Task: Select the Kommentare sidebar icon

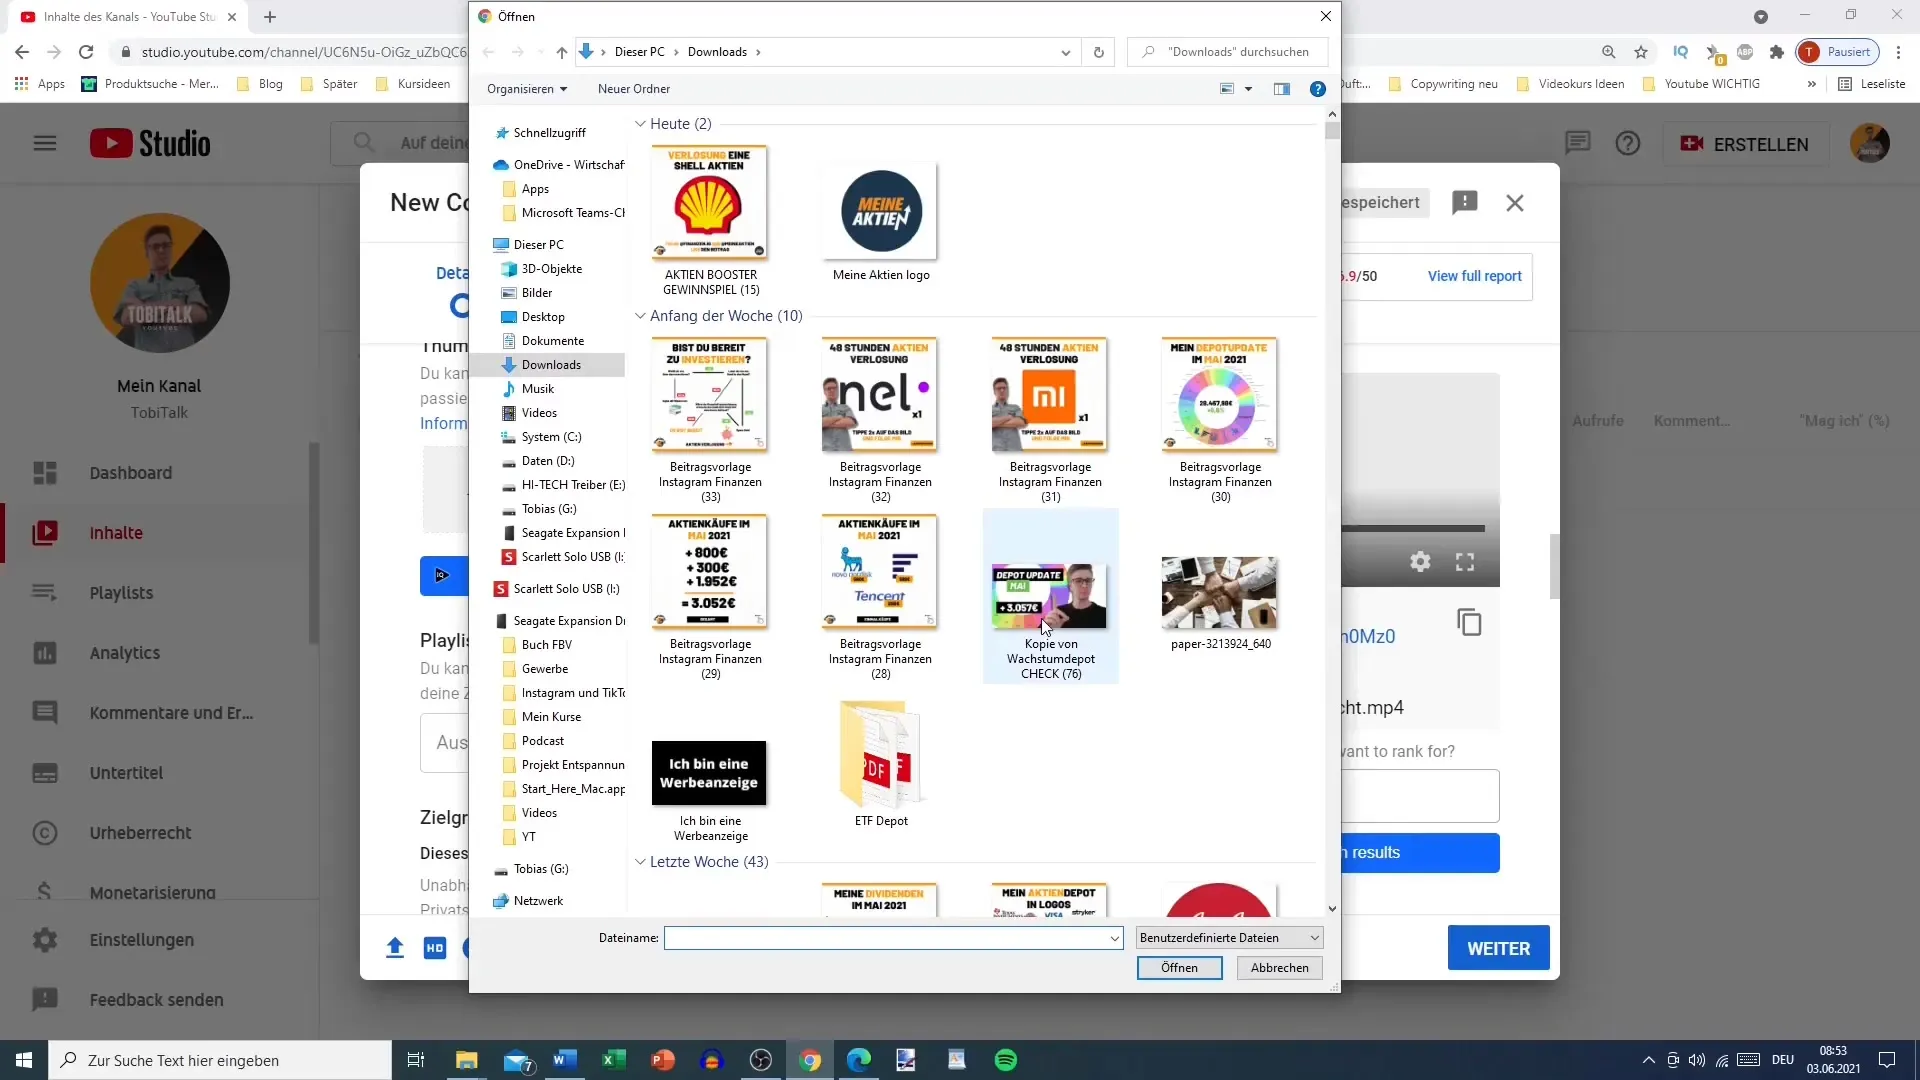Action: (45, 712)
